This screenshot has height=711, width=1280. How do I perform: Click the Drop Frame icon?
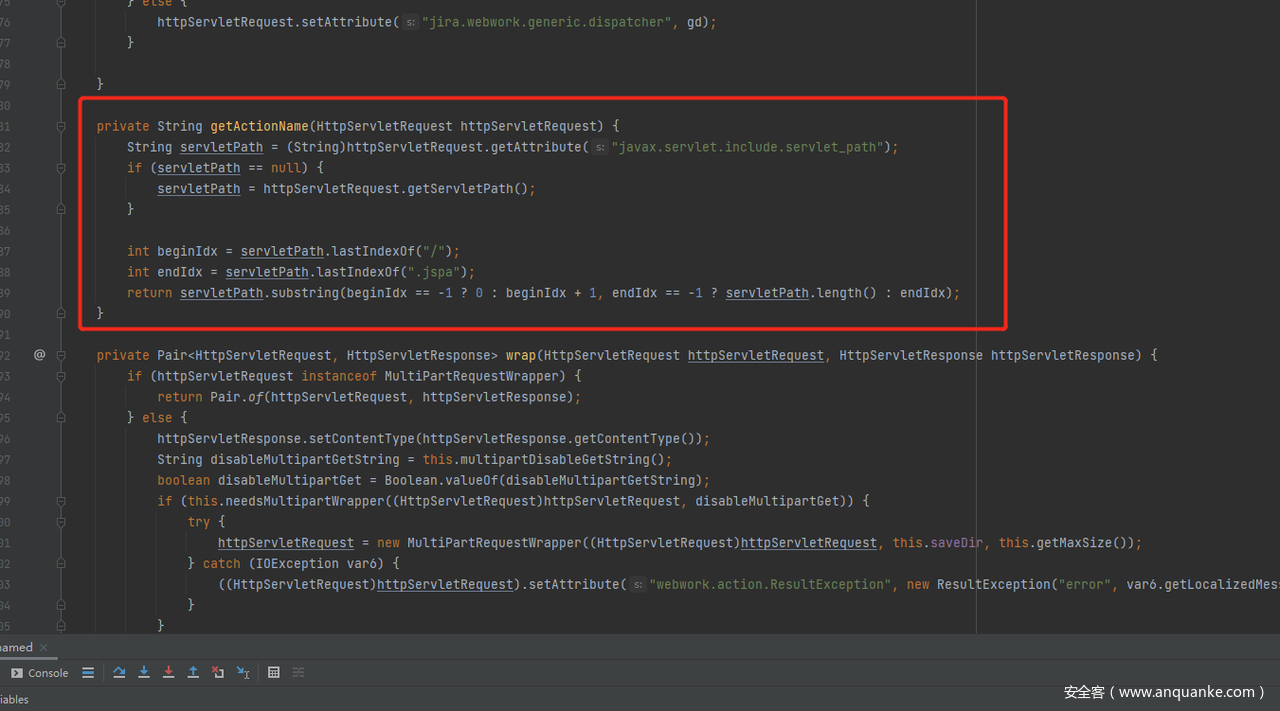tap(218, 673)
